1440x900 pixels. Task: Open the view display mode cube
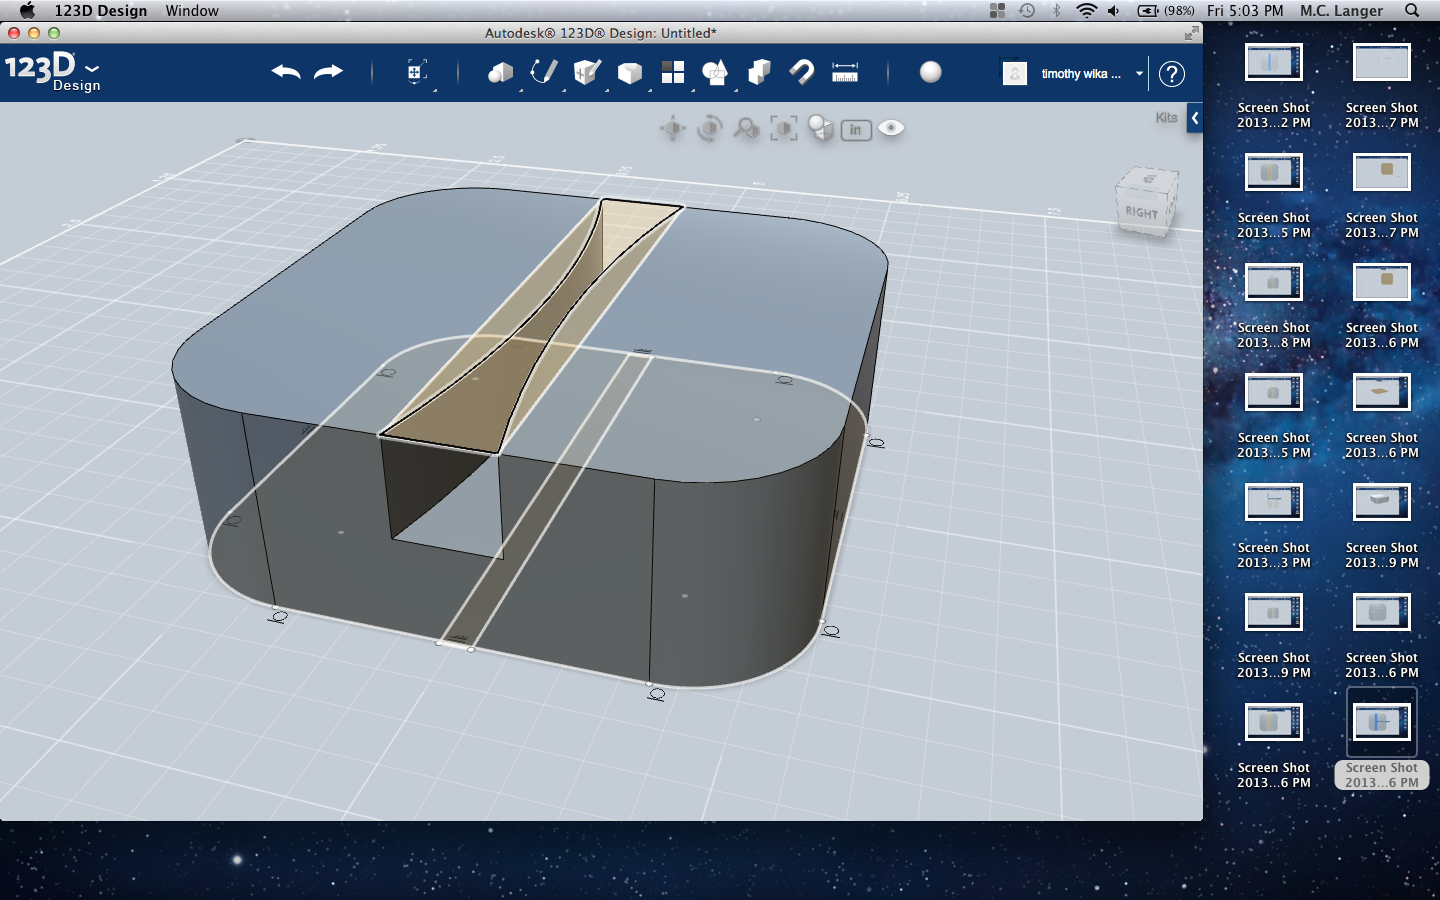coord(821,128)
